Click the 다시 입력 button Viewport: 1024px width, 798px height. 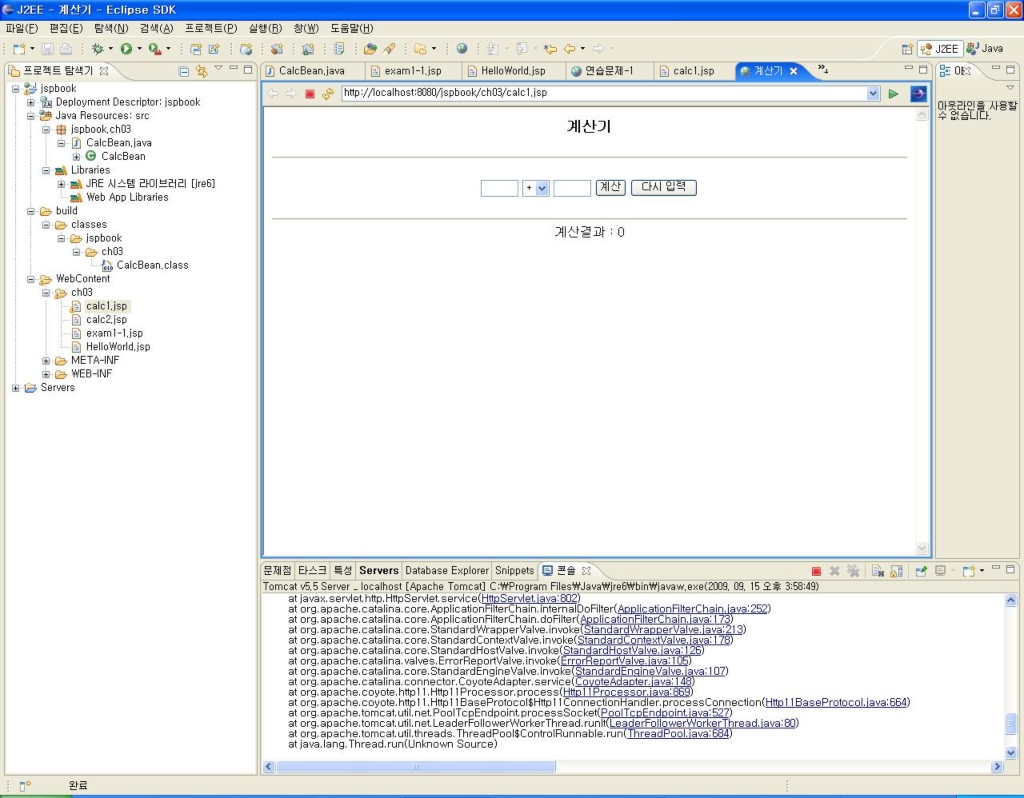pos(664,187)
